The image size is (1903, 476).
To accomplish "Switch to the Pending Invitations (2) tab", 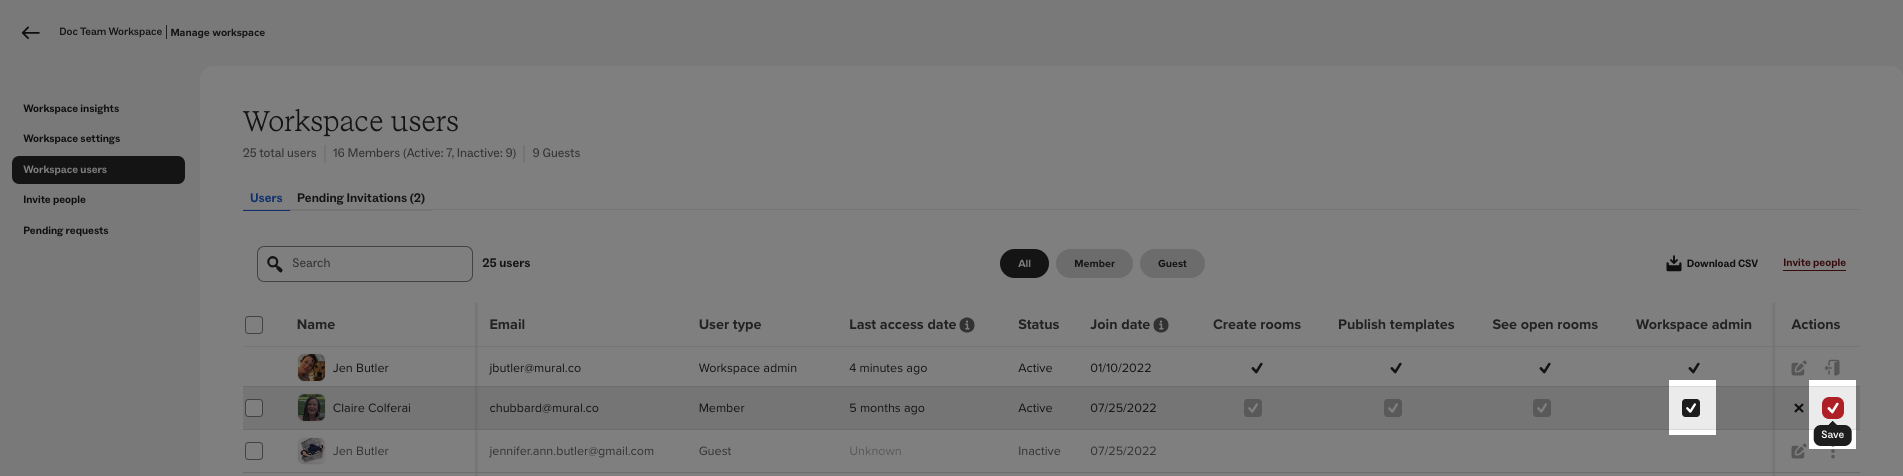I will click(361, 198).
